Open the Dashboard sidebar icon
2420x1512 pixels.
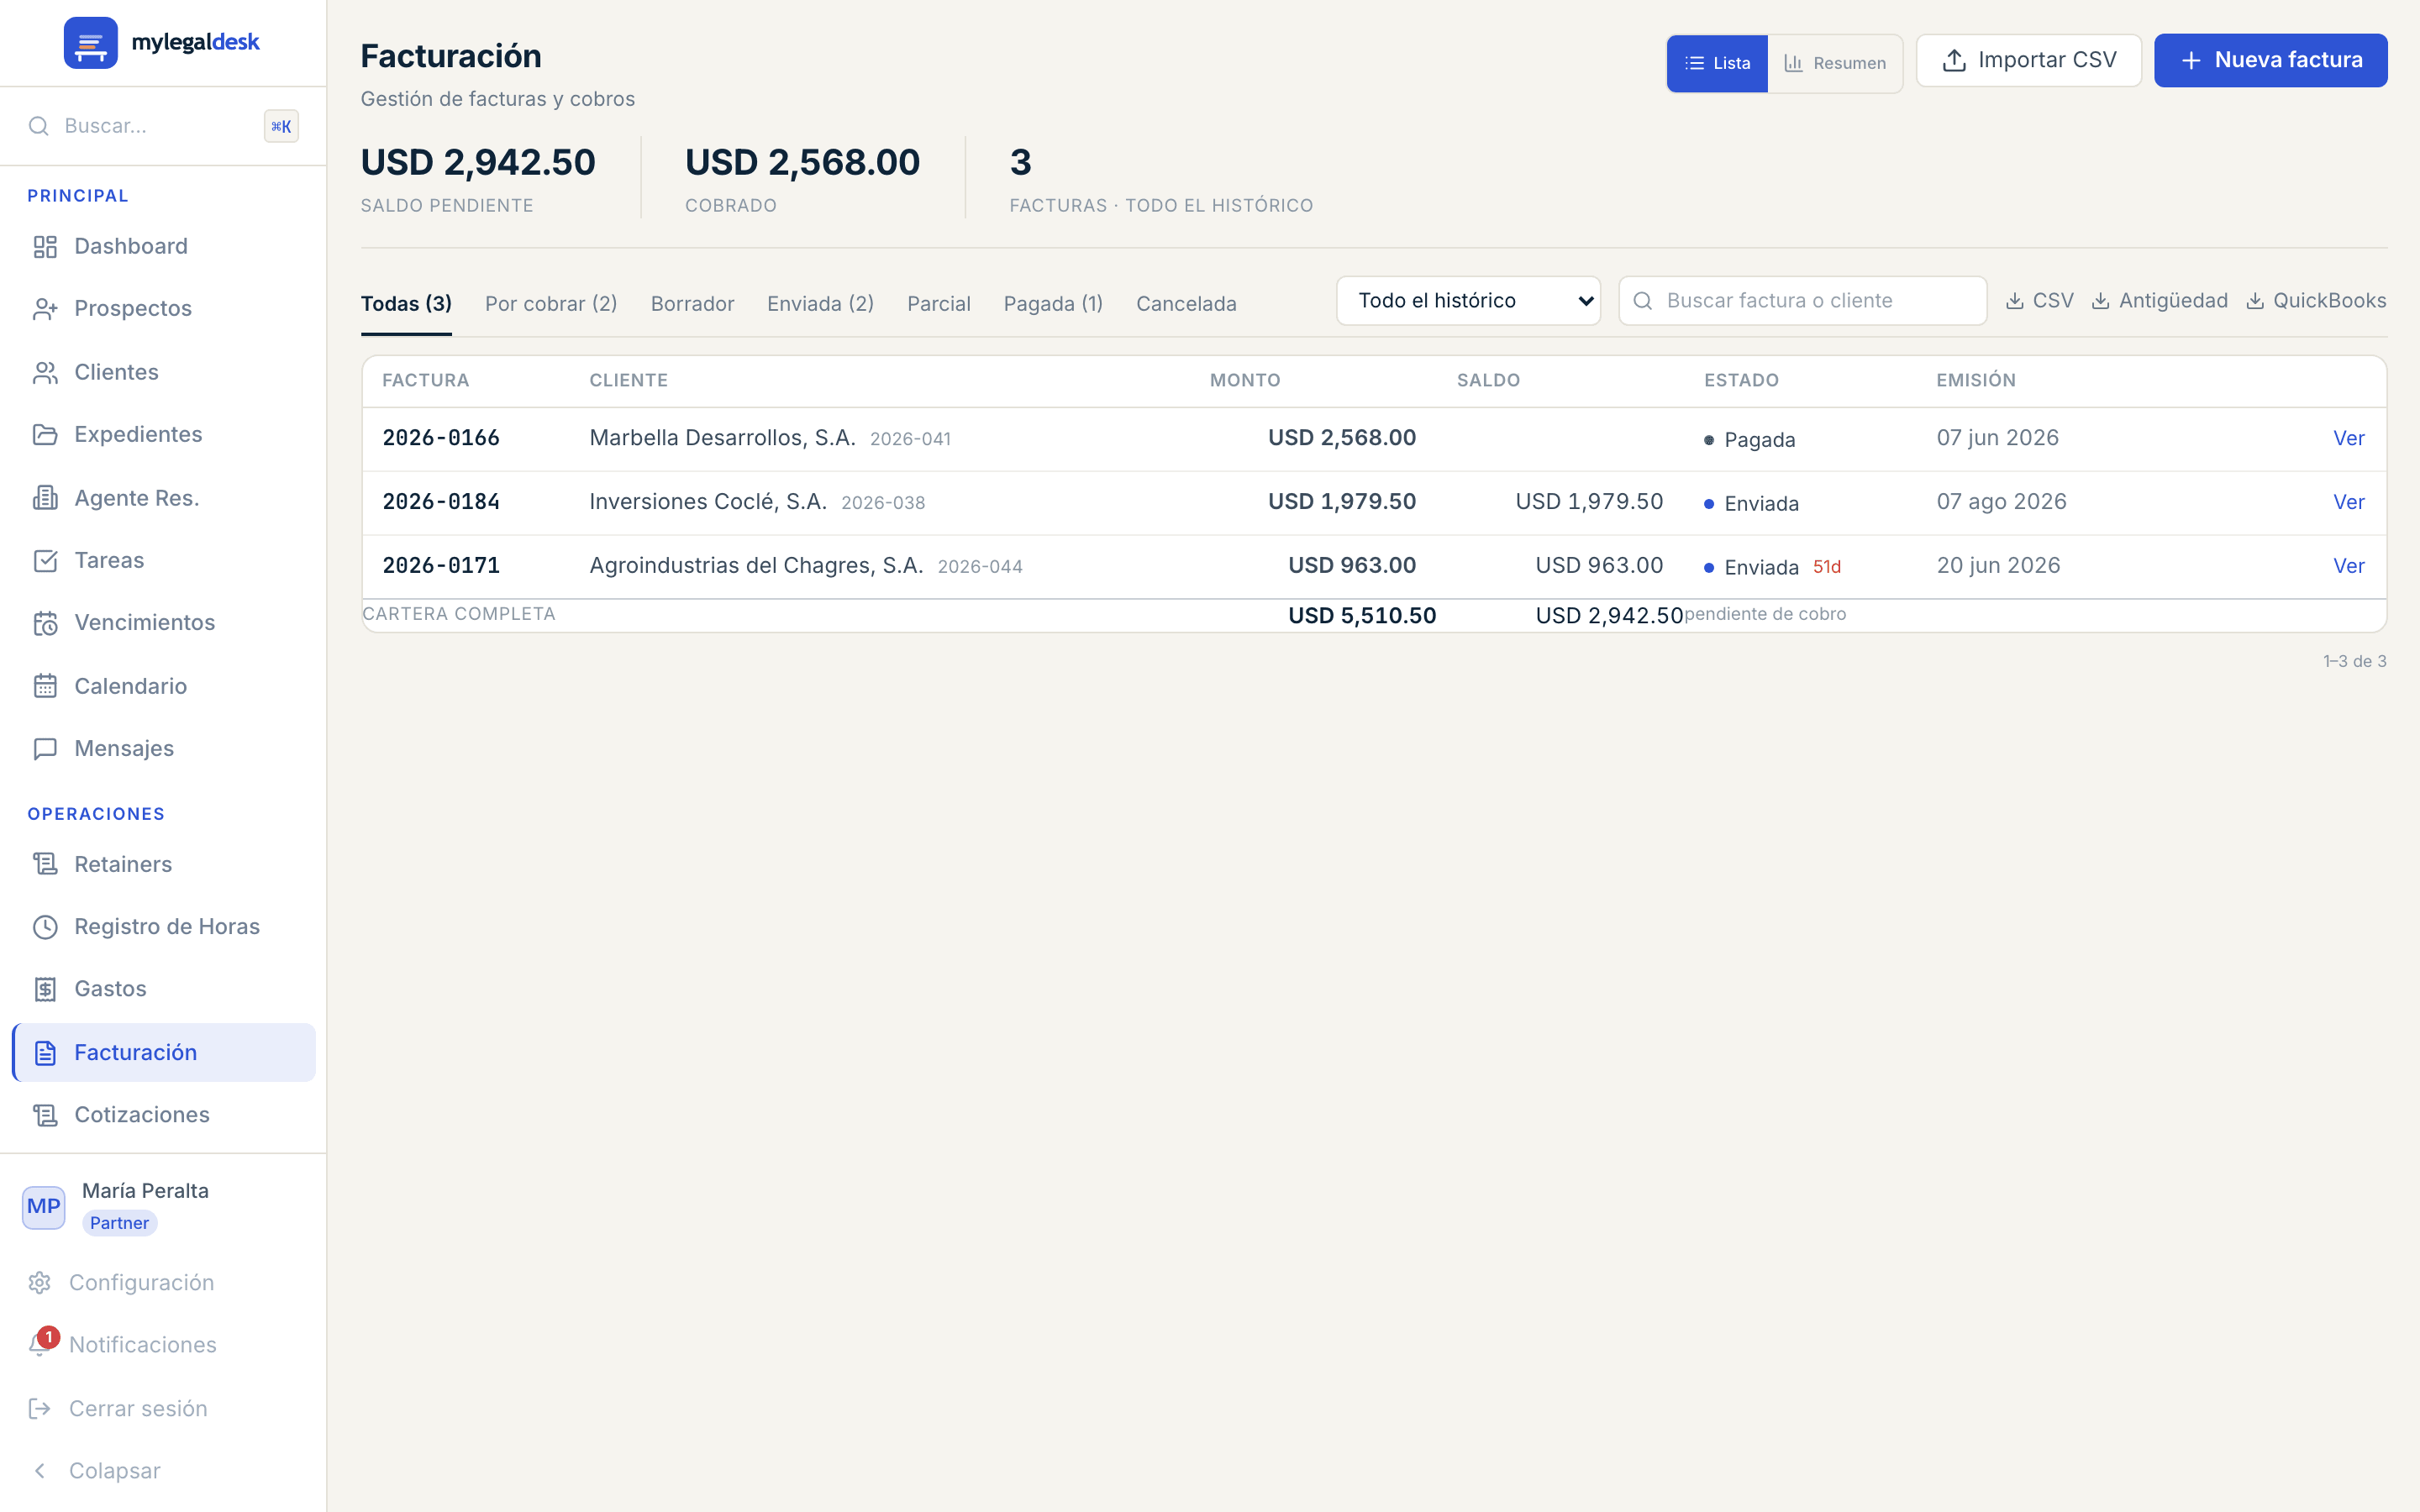pyautogui.click(x=45, y=246)
